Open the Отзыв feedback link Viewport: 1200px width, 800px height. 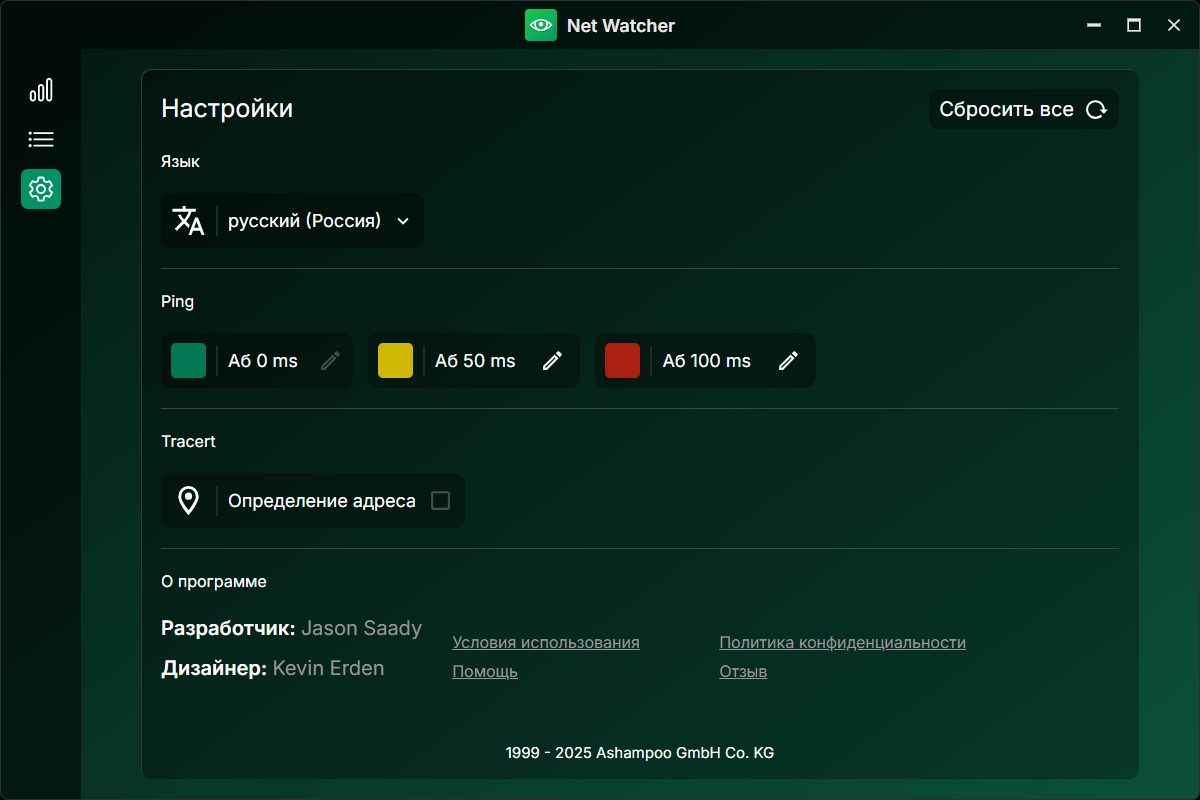click(x=743, y=672)
